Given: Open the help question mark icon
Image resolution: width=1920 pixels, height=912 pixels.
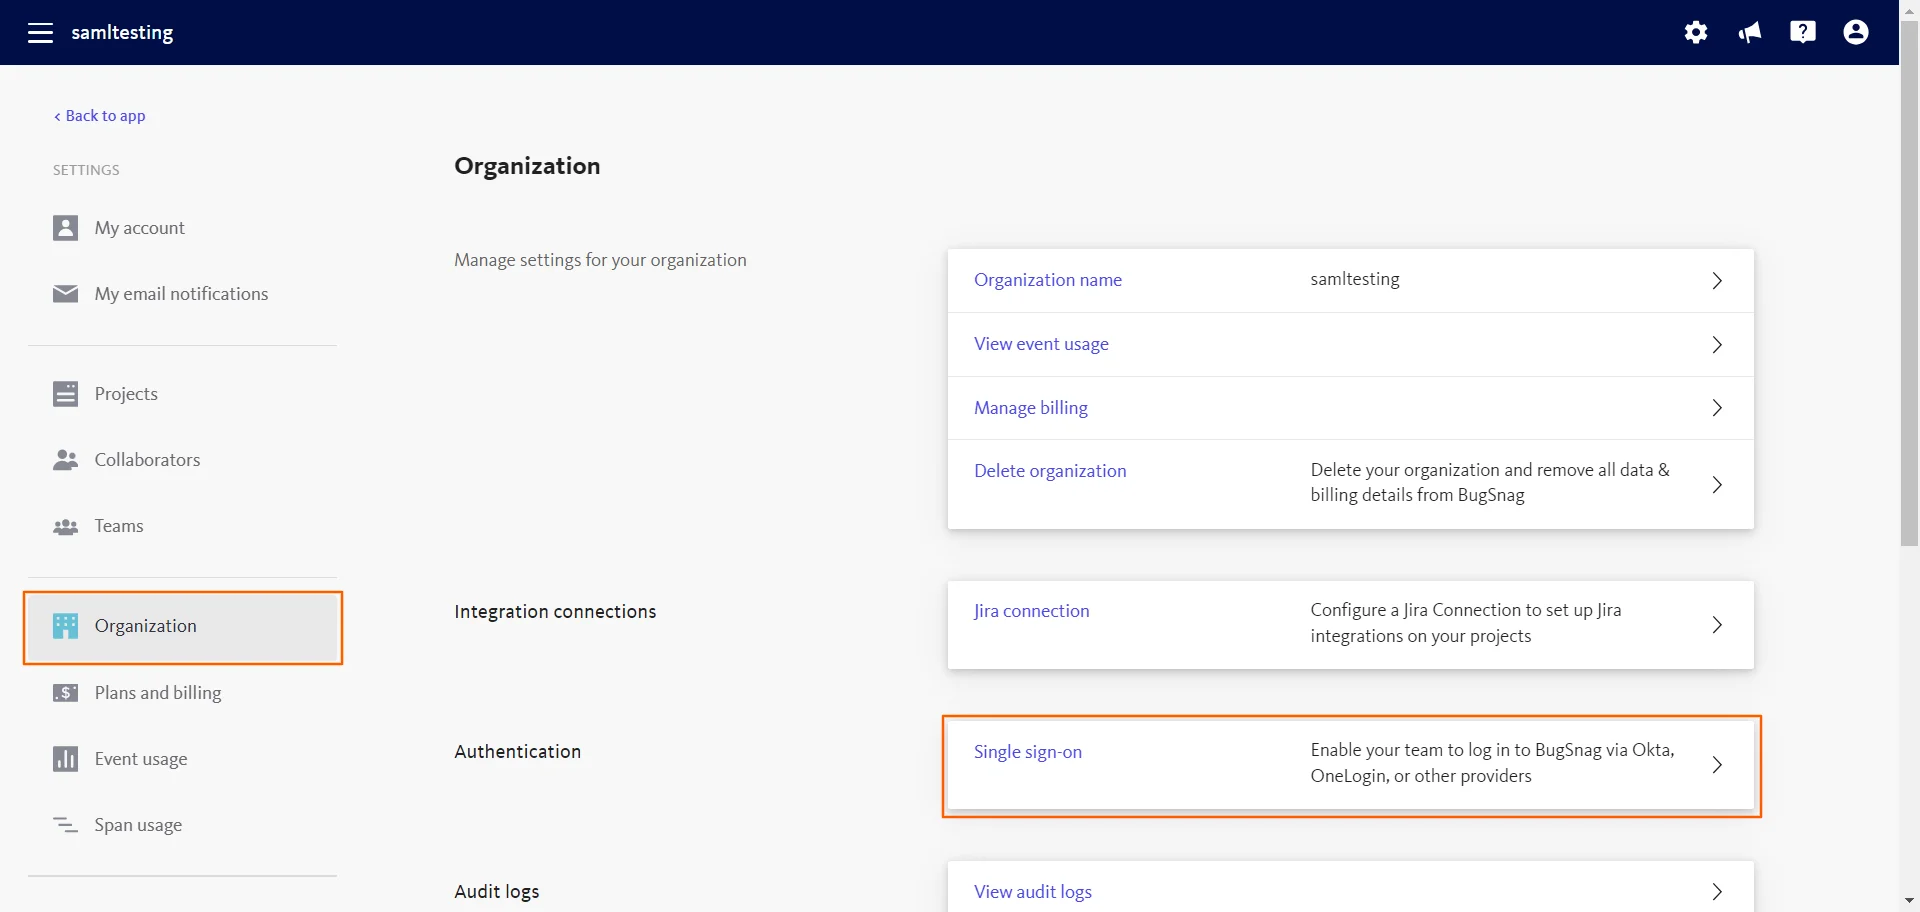Looking at the screenshot, I should click(x=1803, y=32).
